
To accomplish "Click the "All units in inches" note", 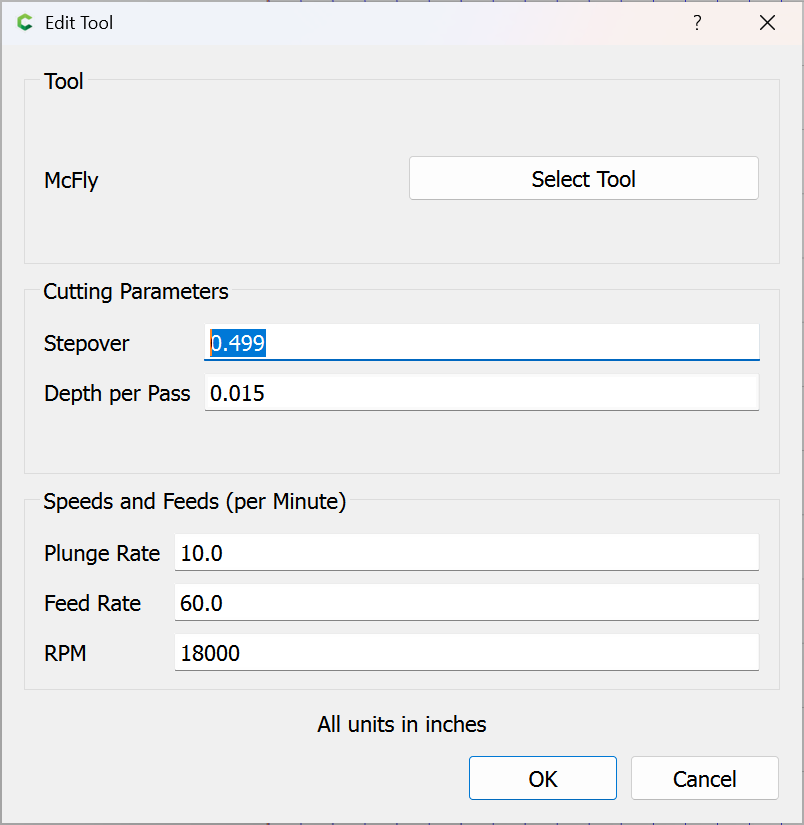I will tap(402, 724).
